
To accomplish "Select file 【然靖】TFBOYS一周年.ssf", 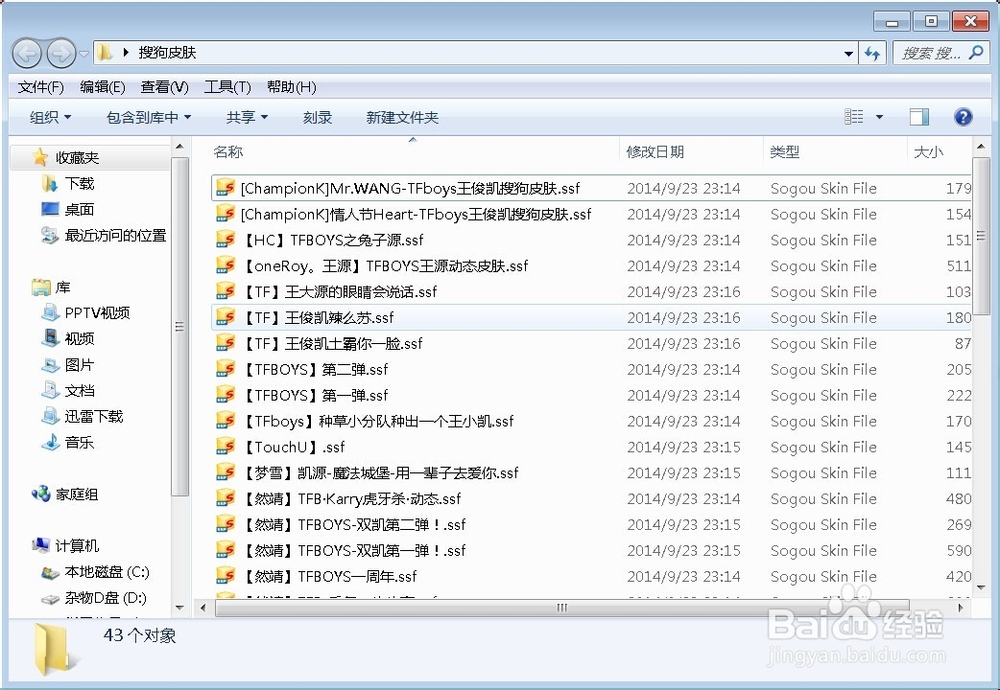I will (x=328, y=576).
